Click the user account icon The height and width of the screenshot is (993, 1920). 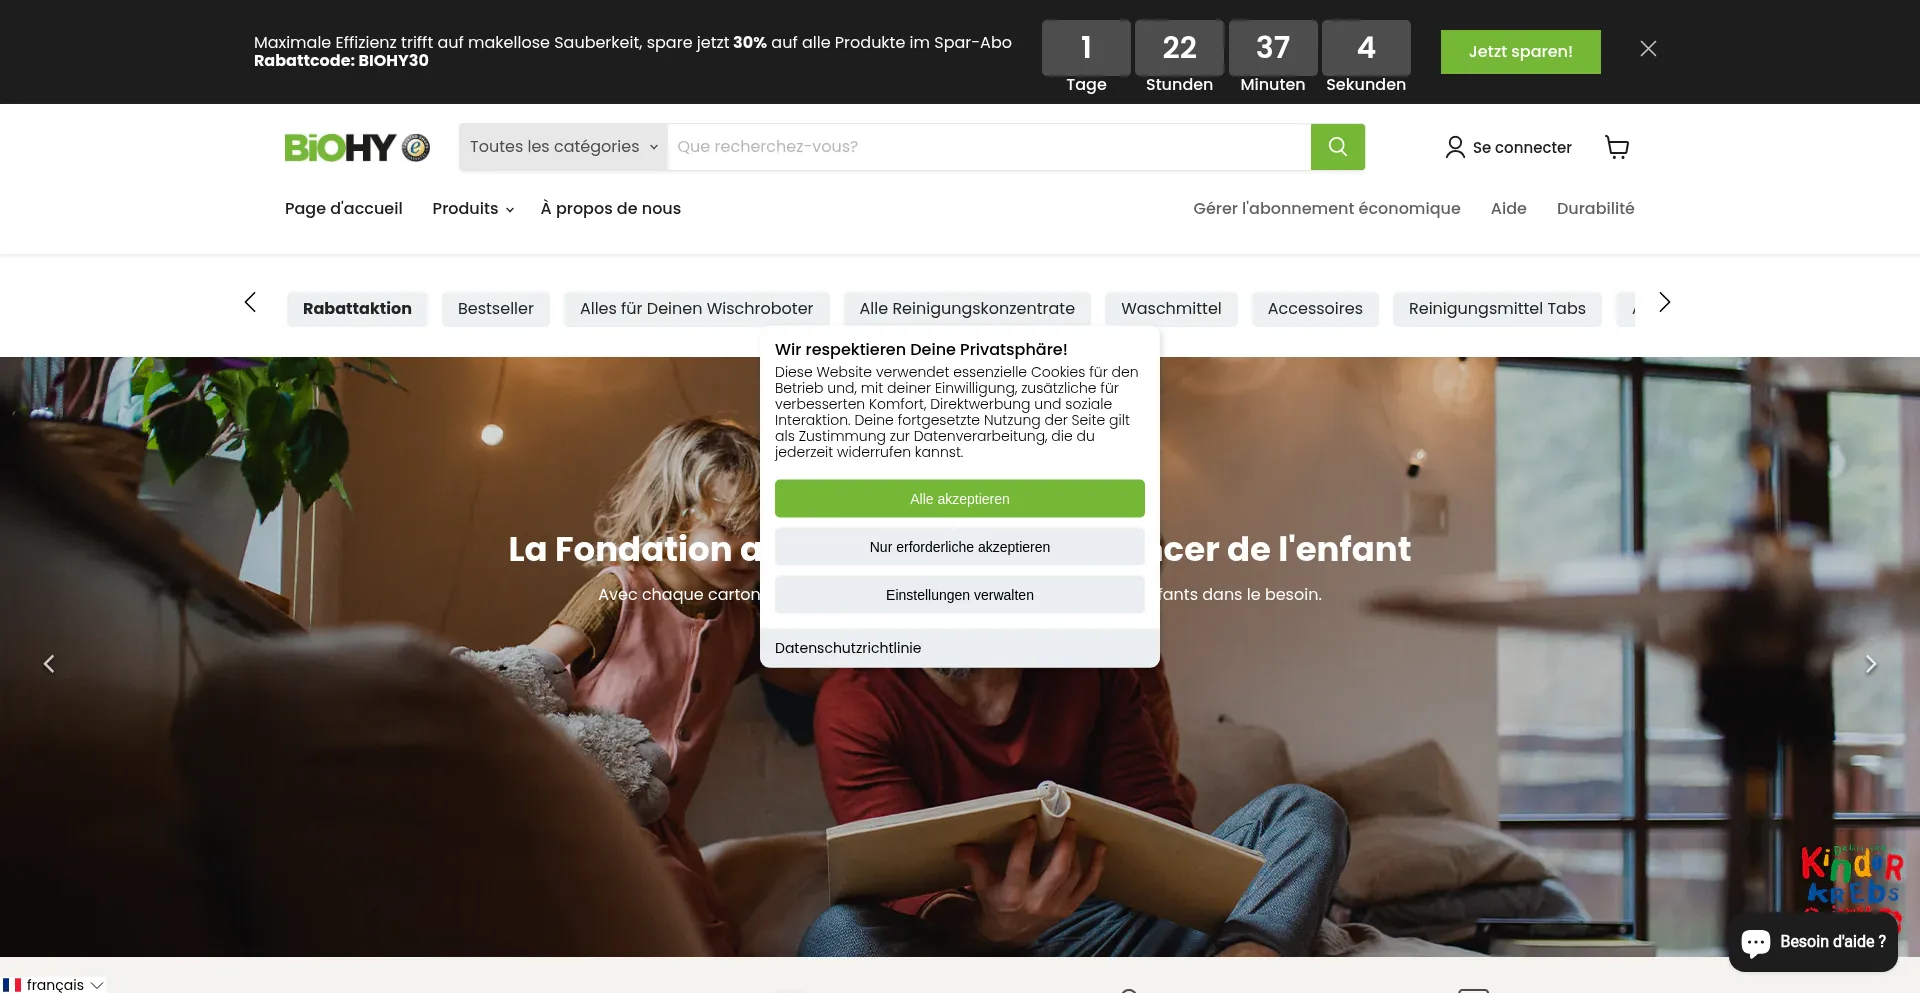tap(1455, 147)
